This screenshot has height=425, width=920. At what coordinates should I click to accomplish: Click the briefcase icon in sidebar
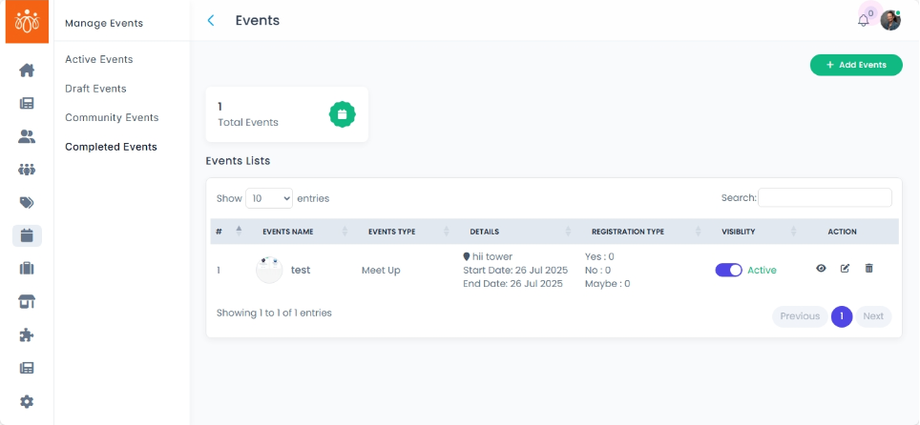click(27, 268)
